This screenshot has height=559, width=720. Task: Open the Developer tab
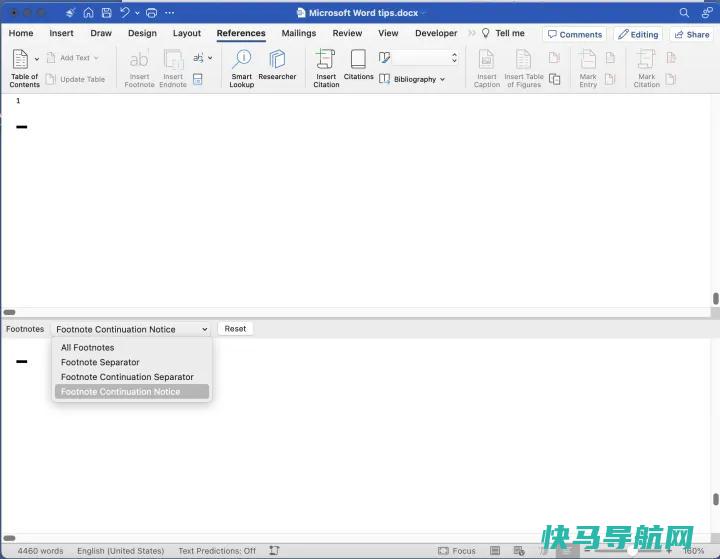pos(436,33)
